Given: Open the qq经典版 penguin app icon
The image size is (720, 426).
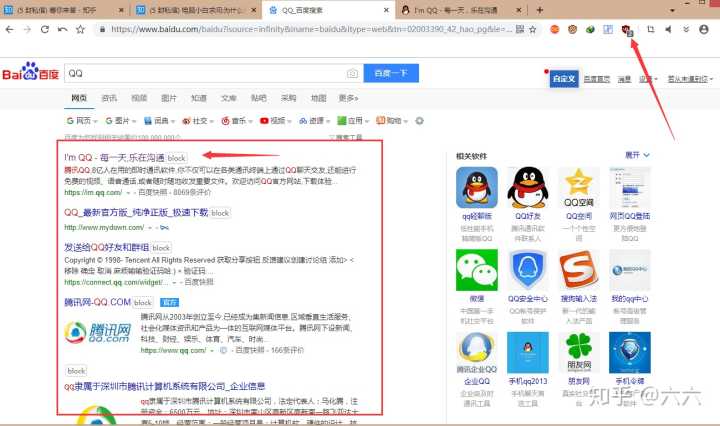Looking at the screenshot, I should coord(477,187).
